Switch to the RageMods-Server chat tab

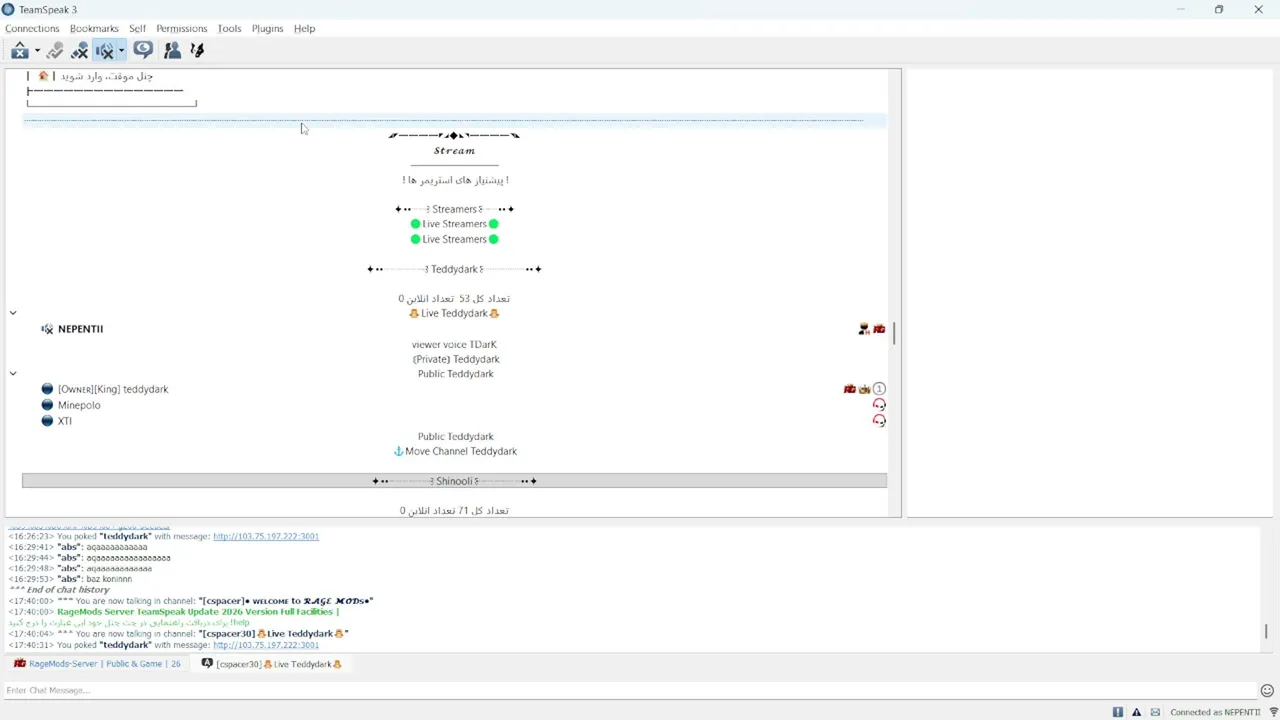click(97, 664)
